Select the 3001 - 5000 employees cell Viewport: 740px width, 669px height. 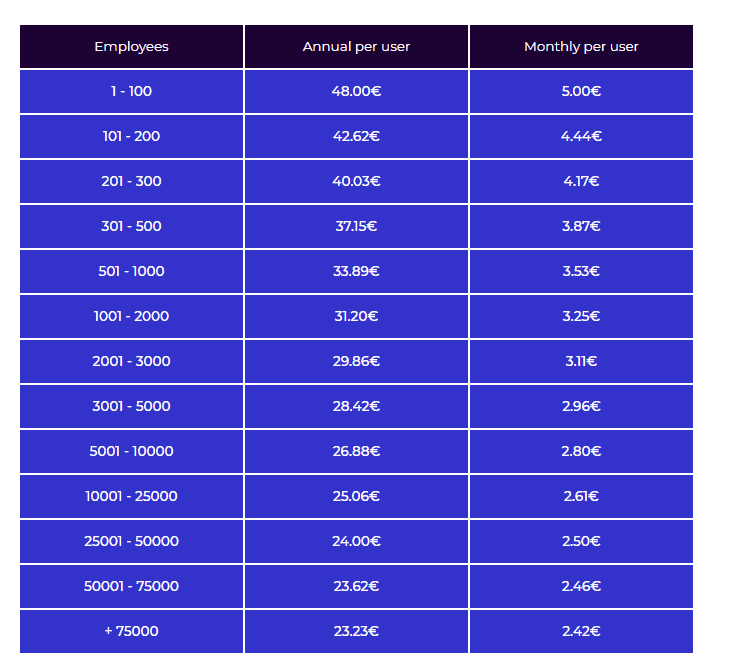(x=131, y=406)
